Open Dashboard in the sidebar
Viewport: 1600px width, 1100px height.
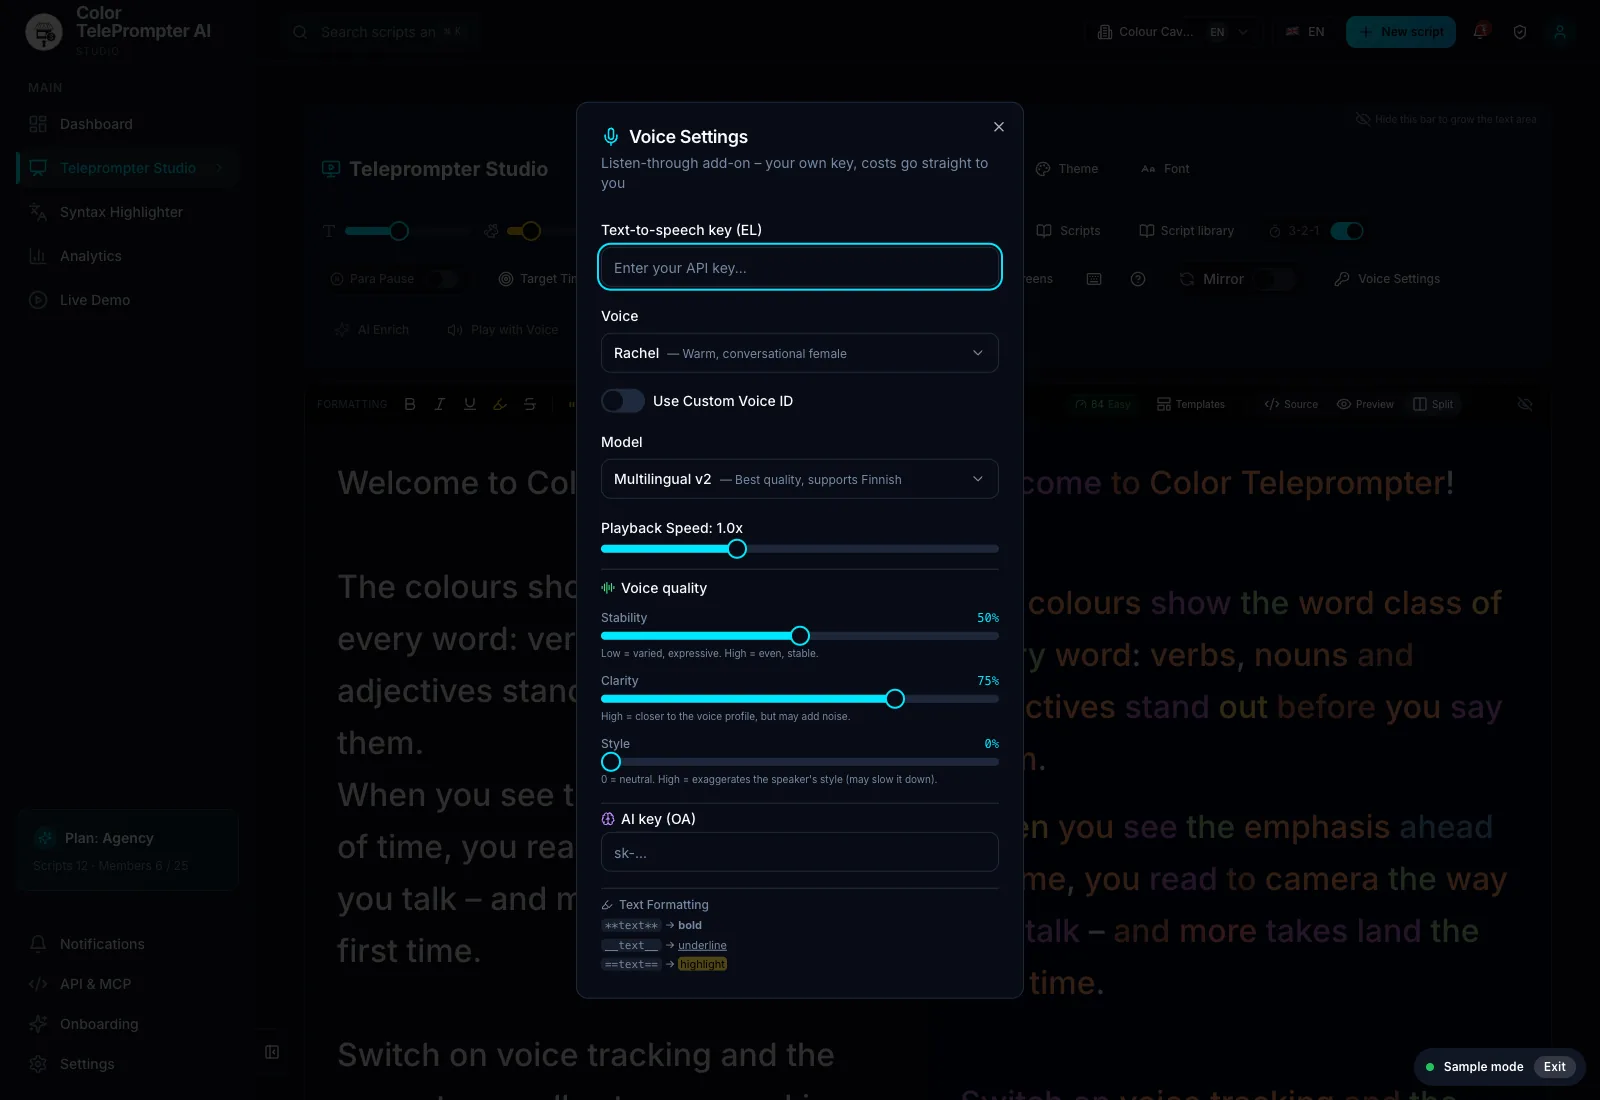coord(128,124)
